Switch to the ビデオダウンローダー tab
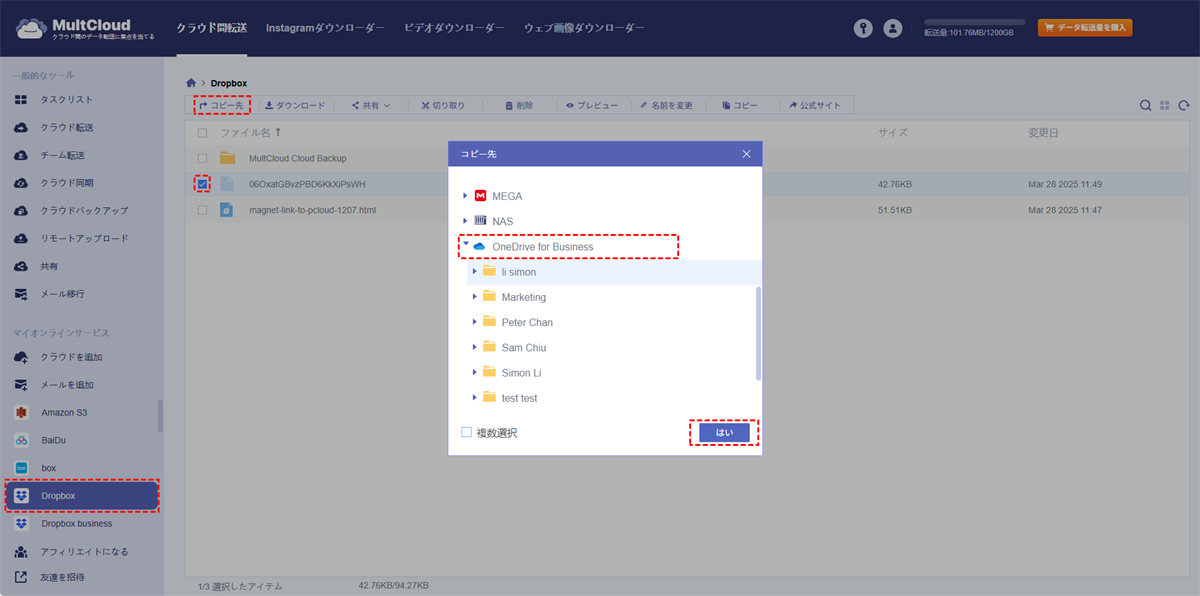The image size is (1200, 596). (454, 28)
